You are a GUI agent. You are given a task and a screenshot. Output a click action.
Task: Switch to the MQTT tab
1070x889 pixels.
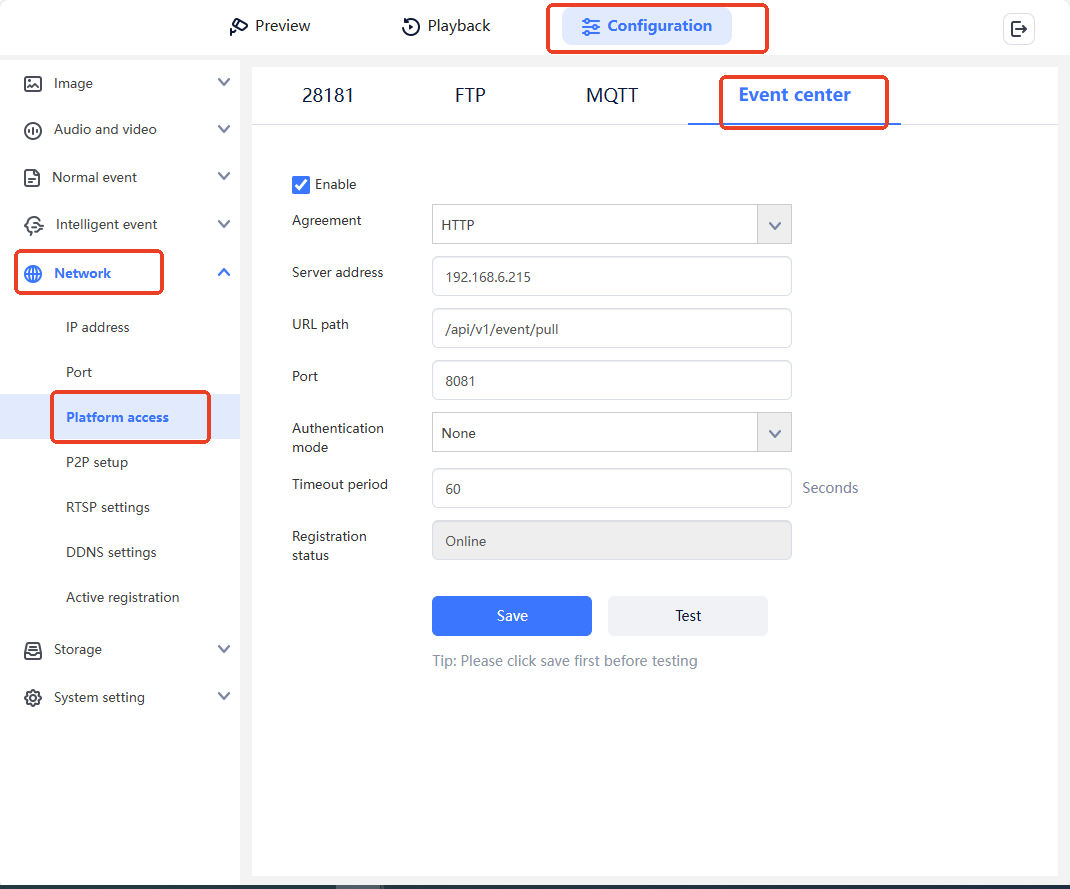click(x=612, y=96)
